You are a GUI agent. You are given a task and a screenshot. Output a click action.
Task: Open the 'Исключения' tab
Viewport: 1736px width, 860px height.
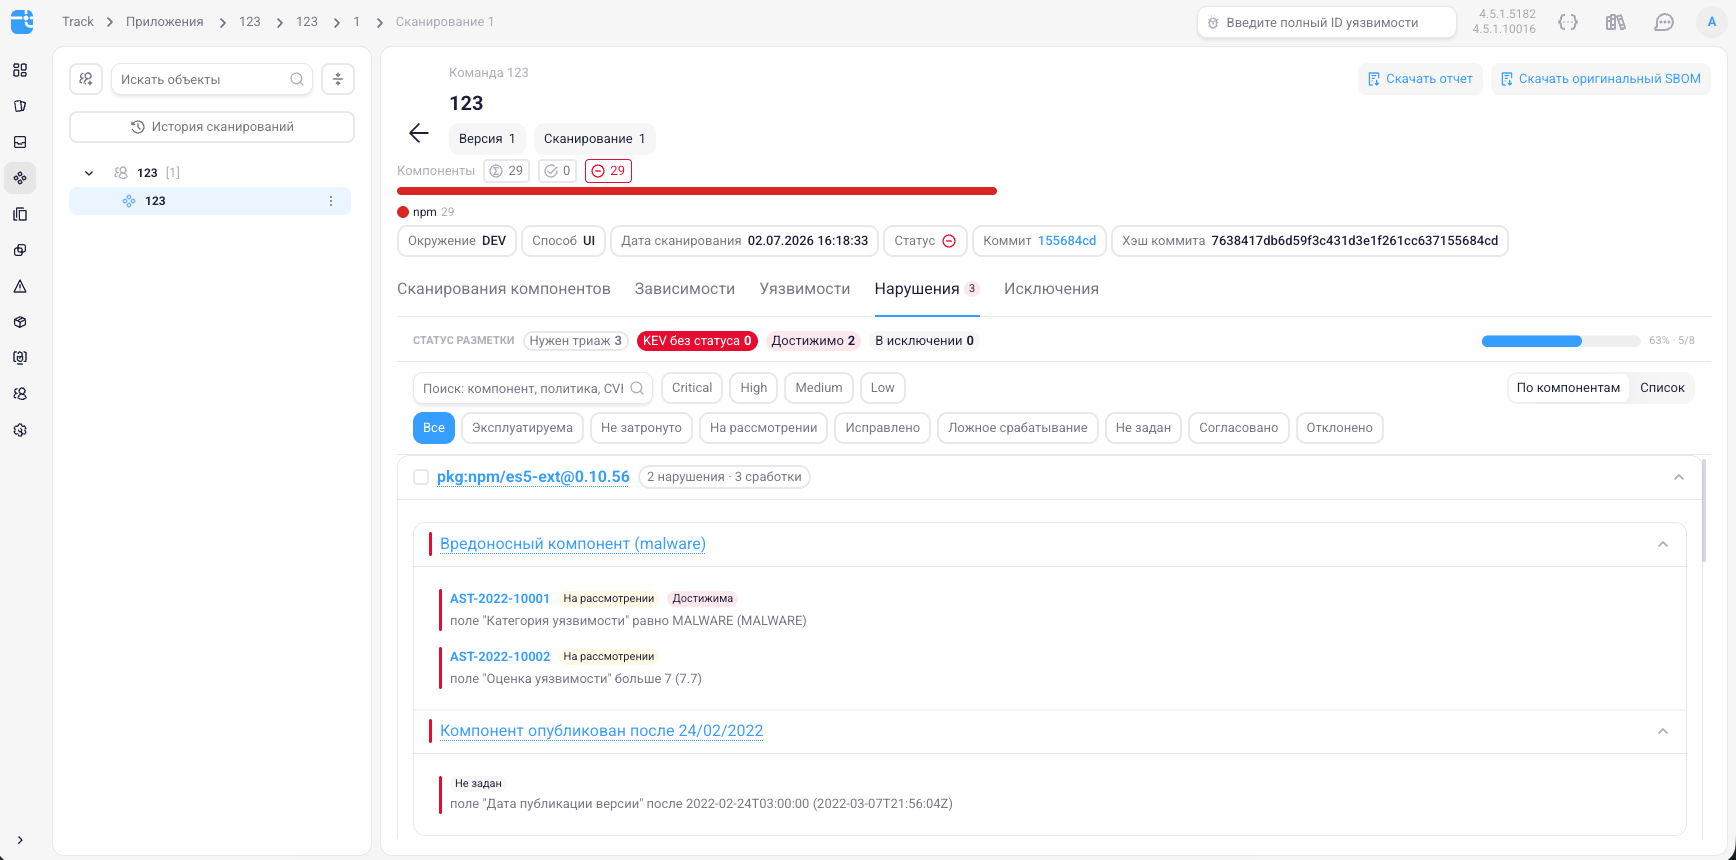[x=1051, y=289]
